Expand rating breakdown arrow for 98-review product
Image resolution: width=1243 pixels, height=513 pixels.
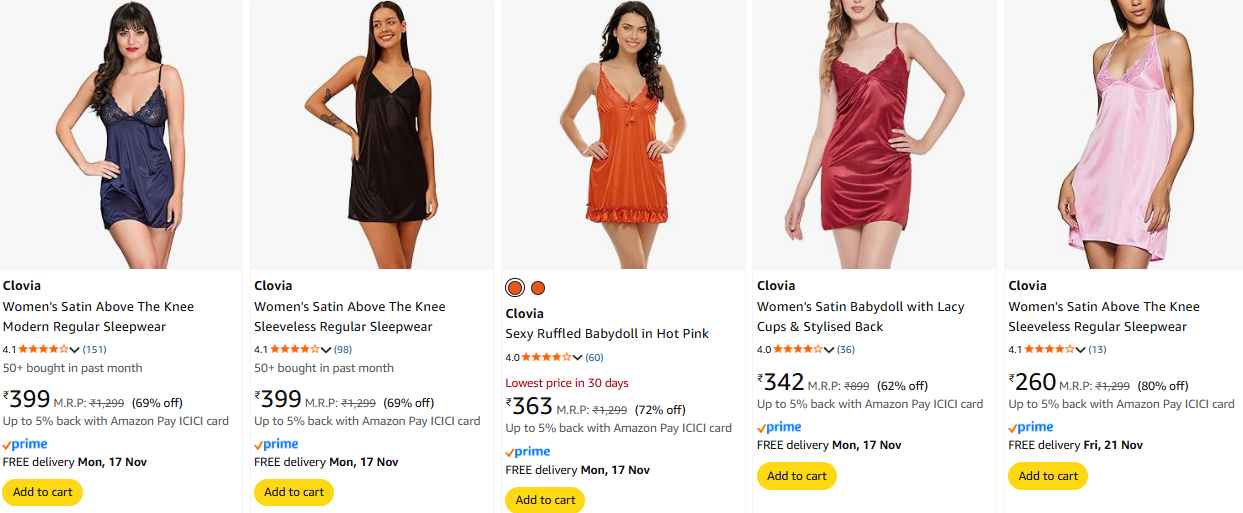[x=326, y=350]
